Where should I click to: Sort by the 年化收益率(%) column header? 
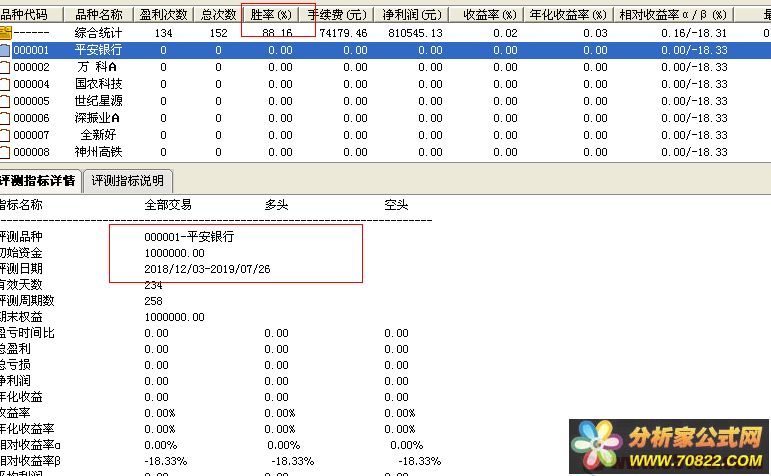click(x=568, y=15)
